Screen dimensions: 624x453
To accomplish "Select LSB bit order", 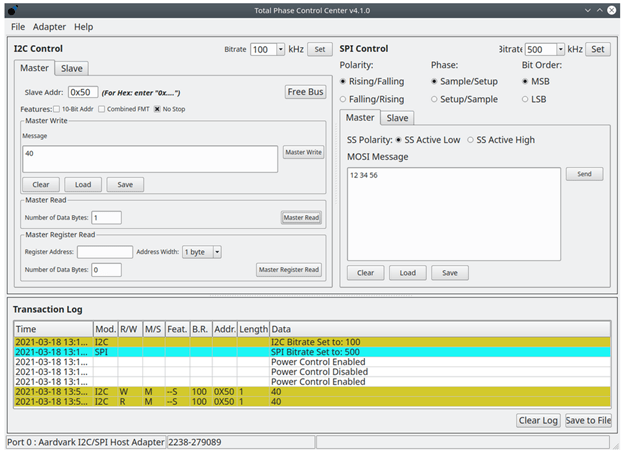I will (x=525, y=99).
